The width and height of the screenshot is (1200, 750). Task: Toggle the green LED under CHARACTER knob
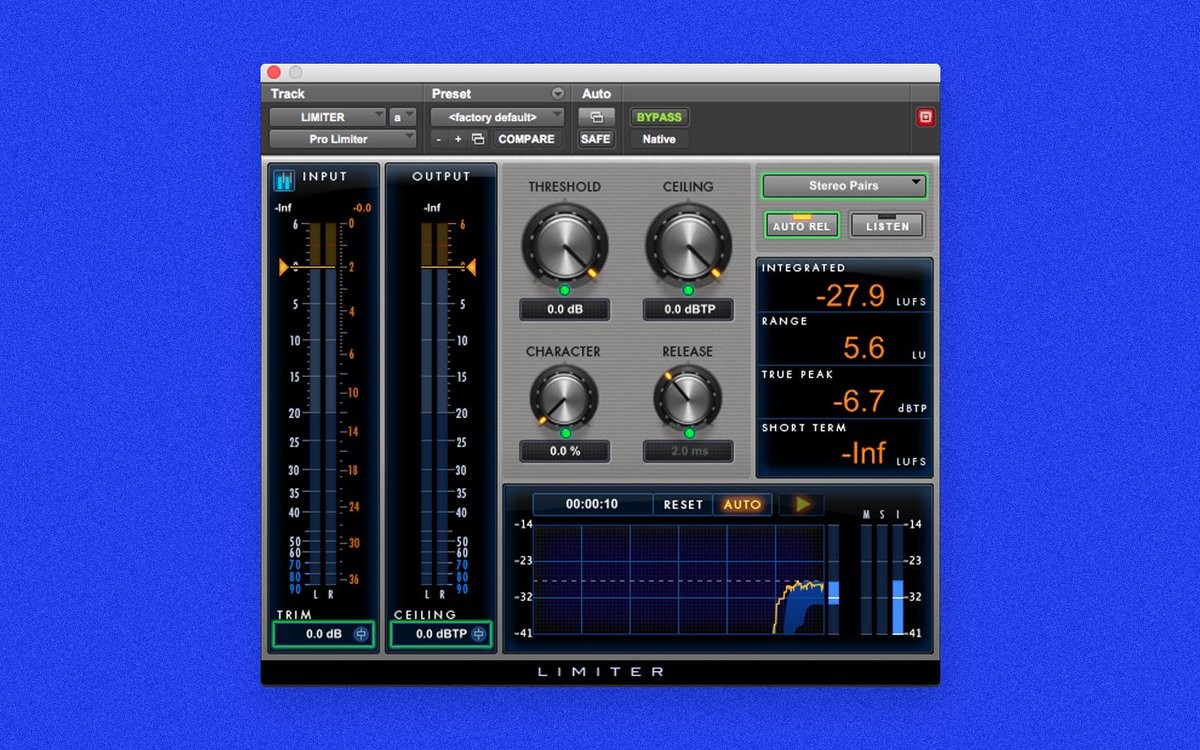click(x=565, y=433)
